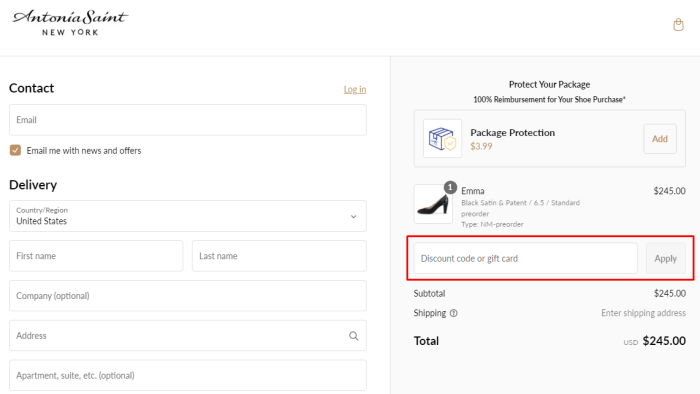This screenshot has height=394, width=700.
Task: Click the Emma product name
Action: (x=473, y=191)
